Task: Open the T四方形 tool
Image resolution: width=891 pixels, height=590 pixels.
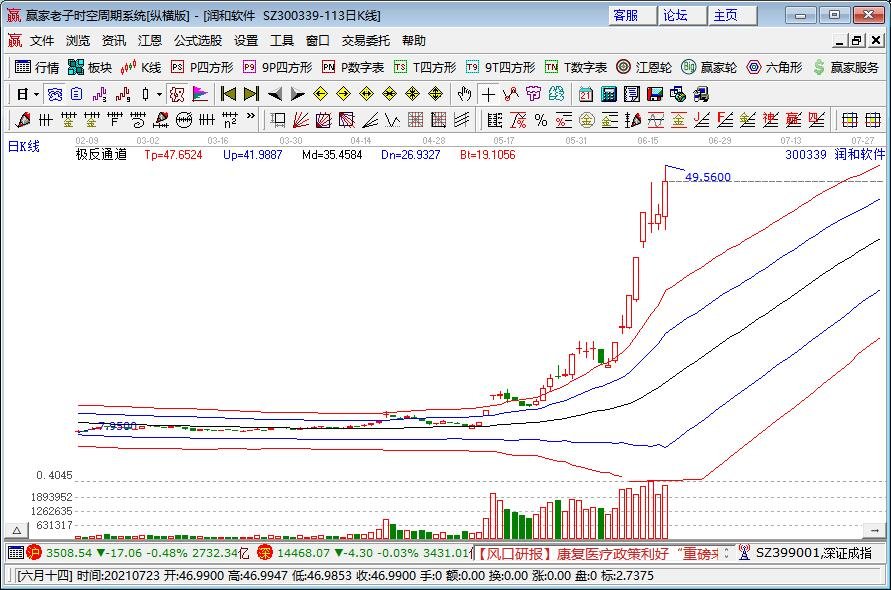Action: [425, 68]
